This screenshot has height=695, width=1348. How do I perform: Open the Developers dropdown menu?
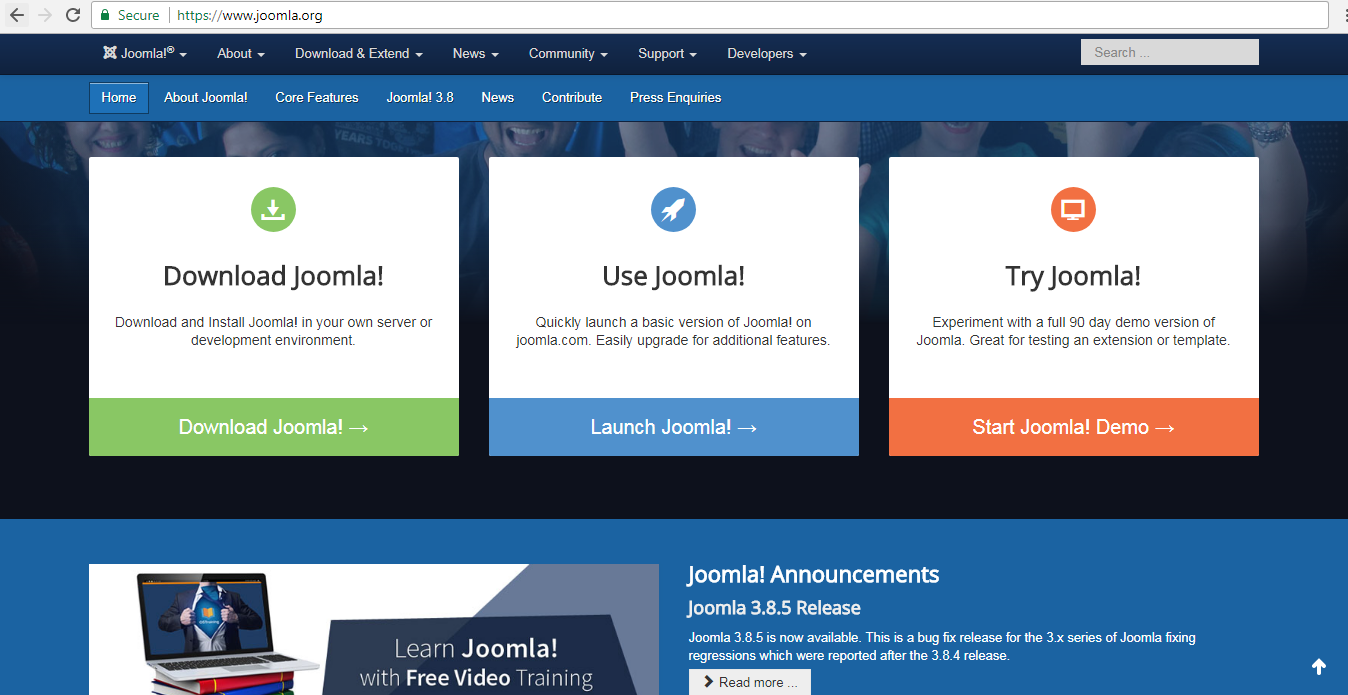(x=766, y=53)
